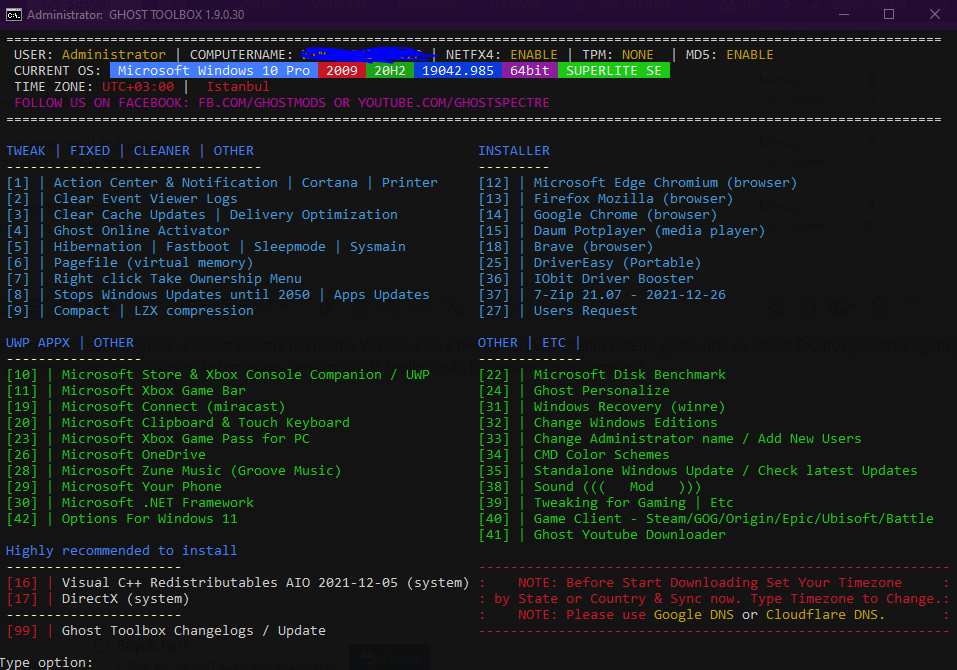Click 'Standalone Windows Update' text
Screen dimensions: 957x670
point(634,470)
